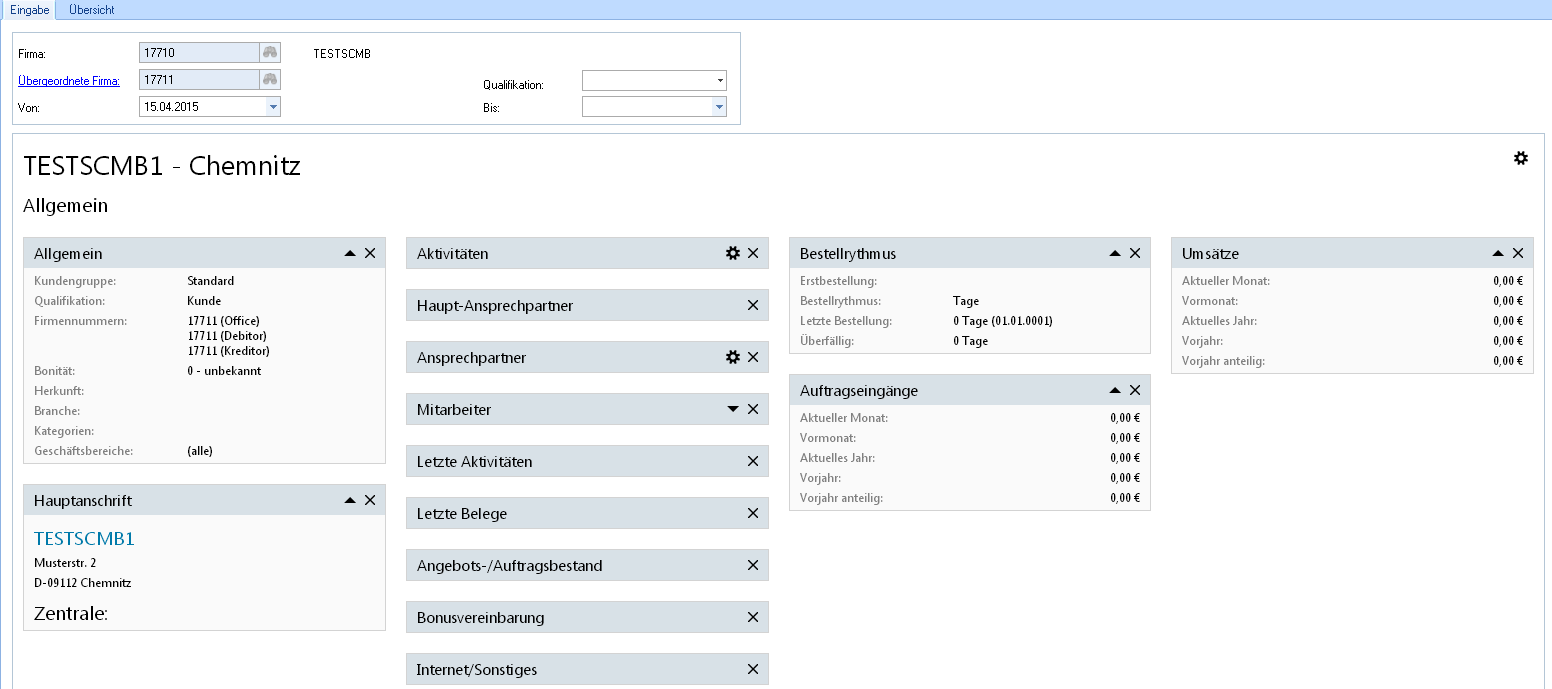
Task: Open the Von date picker dropdown
Action: pos(273,107)
